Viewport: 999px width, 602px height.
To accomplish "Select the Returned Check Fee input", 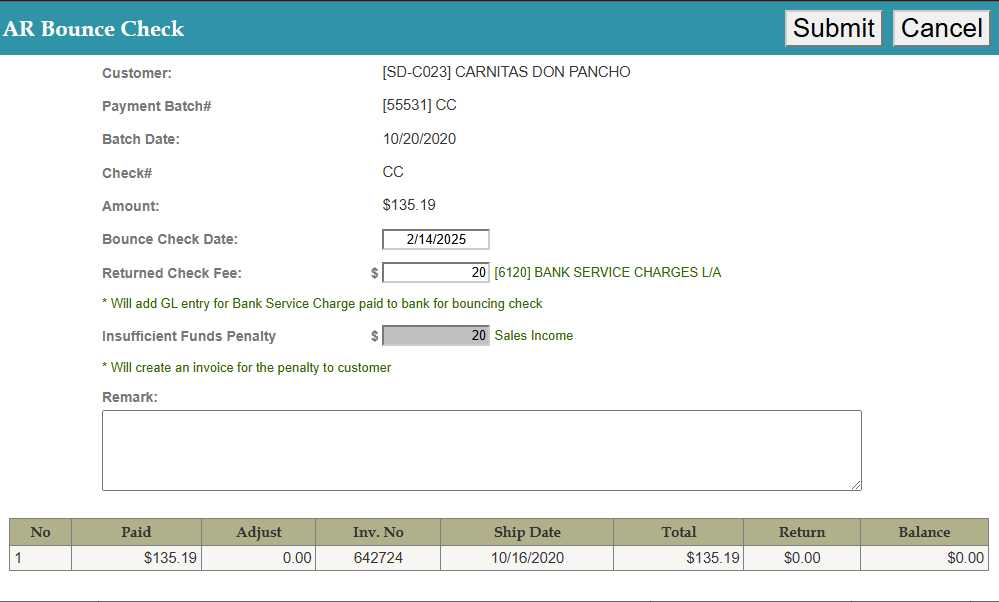I will 436,273.
